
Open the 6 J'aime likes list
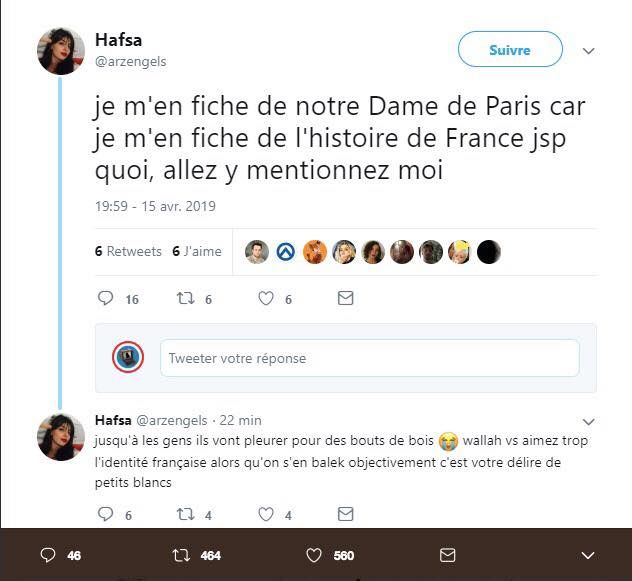tap(197, 252)
